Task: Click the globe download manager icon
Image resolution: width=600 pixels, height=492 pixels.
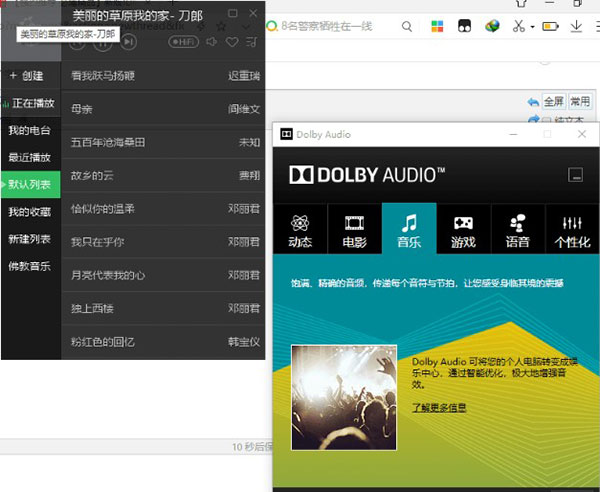Action: coord(492,26)
